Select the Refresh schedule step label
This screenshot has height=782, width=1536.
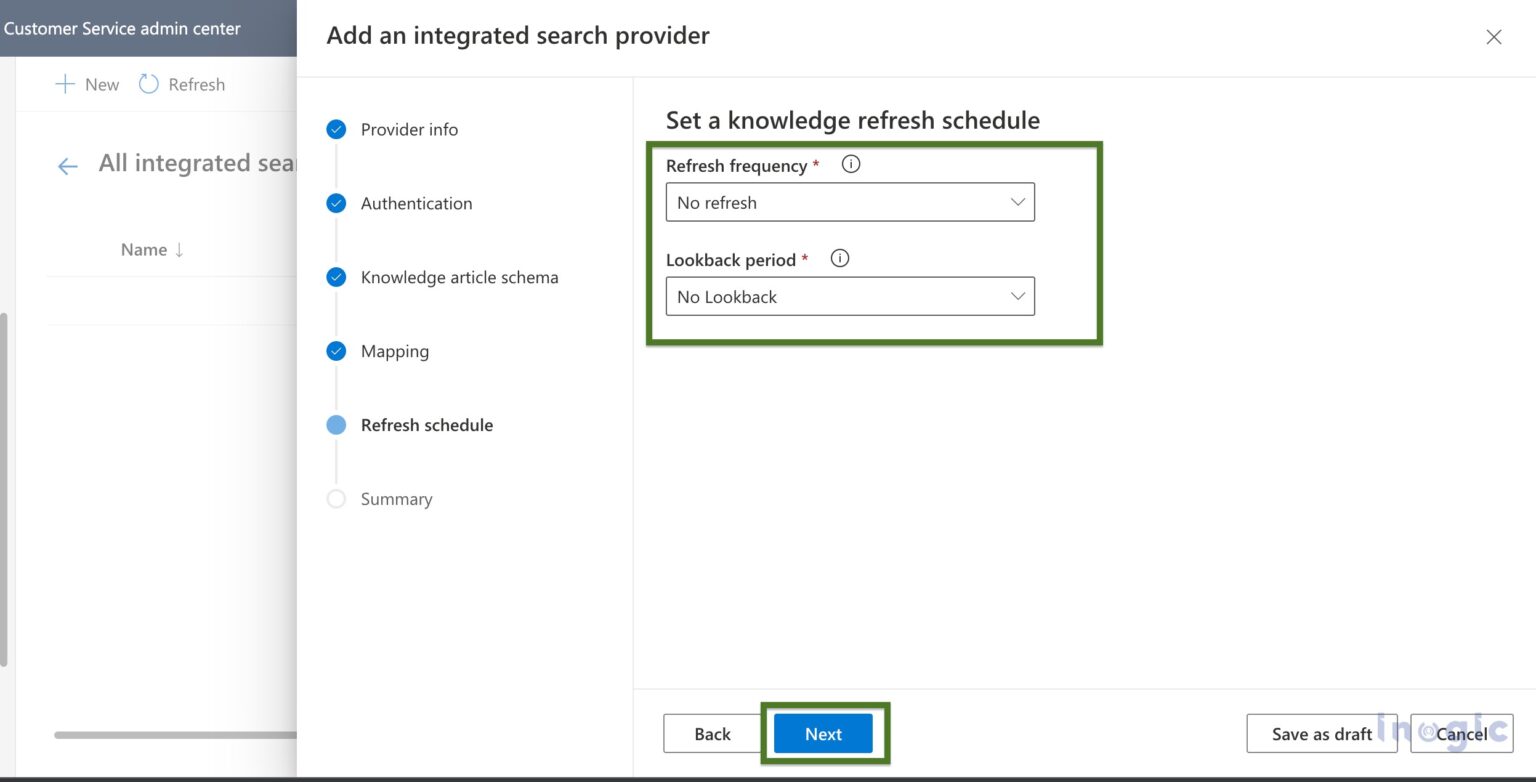(427, 425)
